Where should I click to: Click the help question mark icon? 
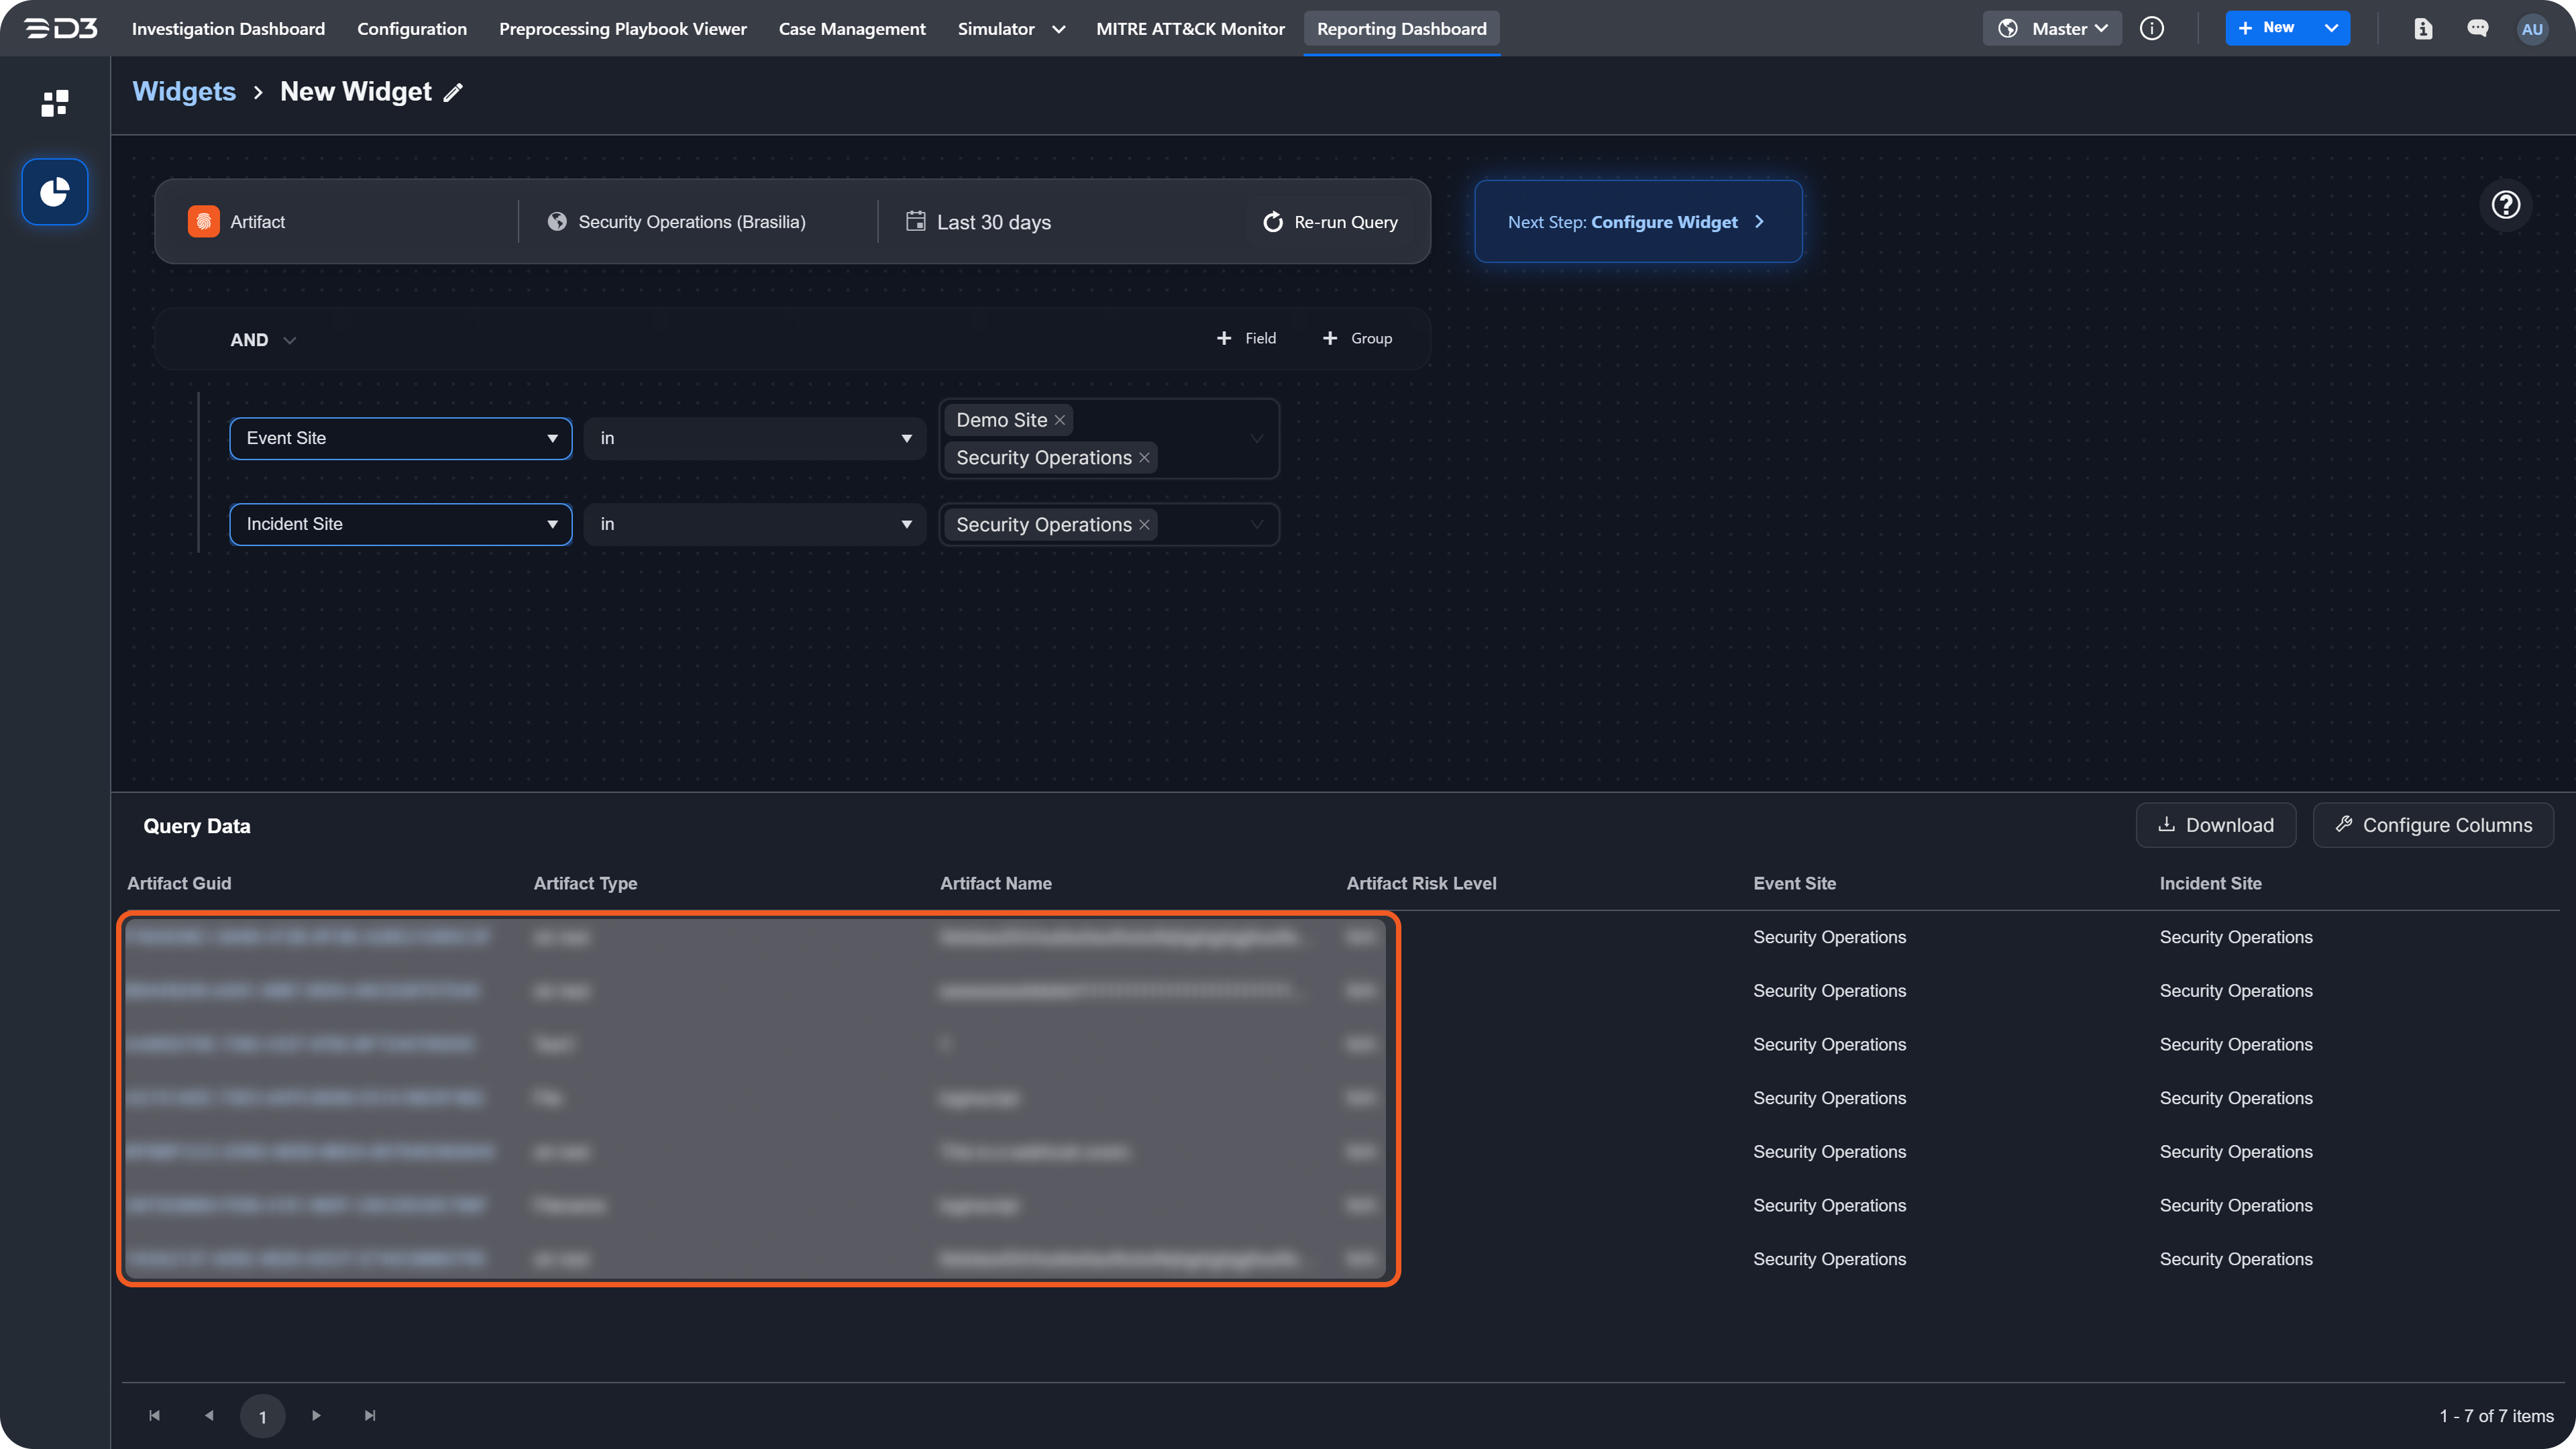coord(2505,205)
